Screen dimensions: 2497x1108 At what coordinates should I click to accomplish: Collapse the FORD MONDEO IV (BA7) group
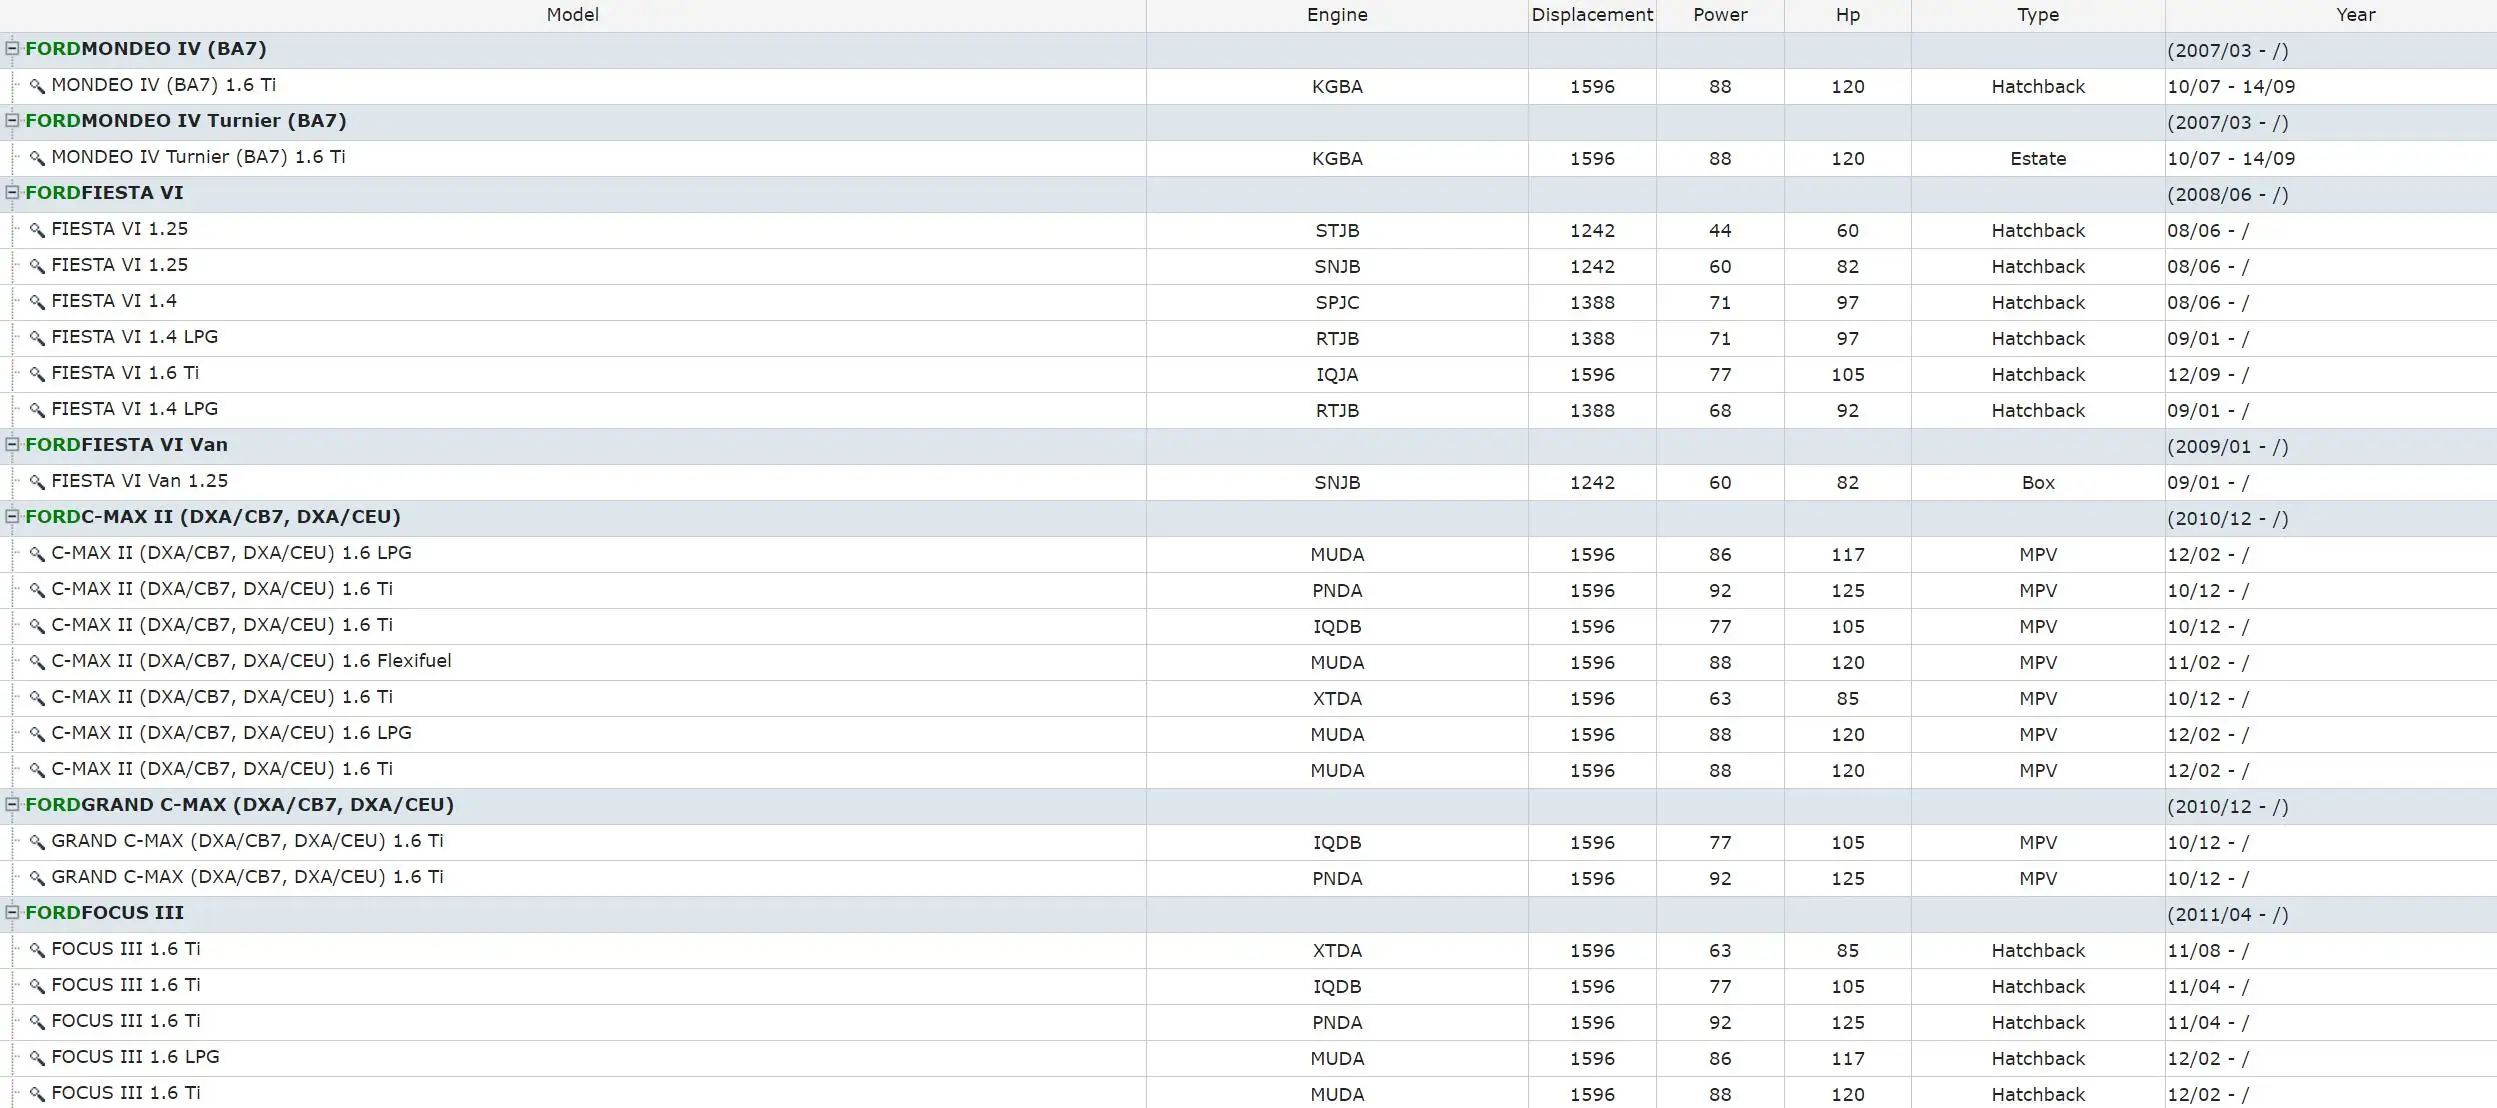[13, 48]
